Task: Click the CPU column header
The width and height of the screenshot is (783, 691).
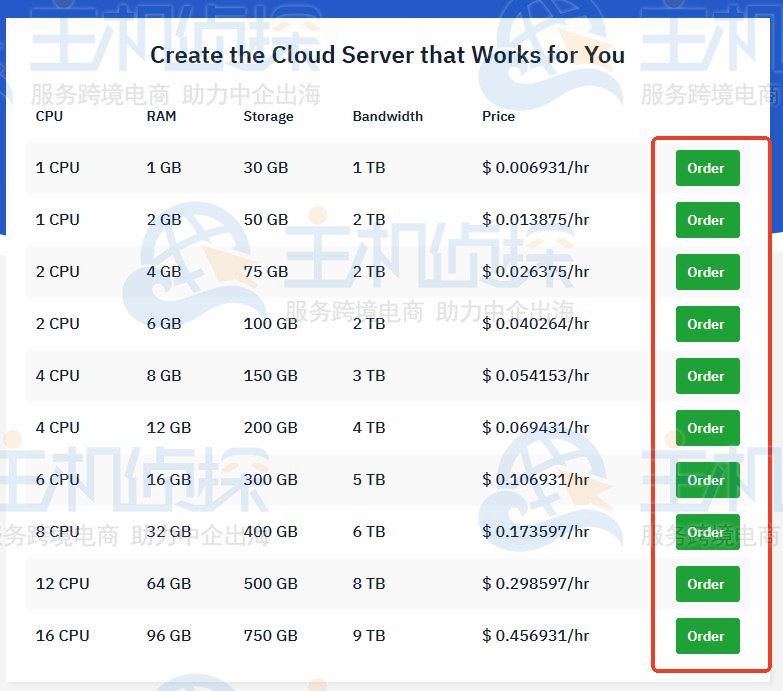Action: [x=49, y=116]
